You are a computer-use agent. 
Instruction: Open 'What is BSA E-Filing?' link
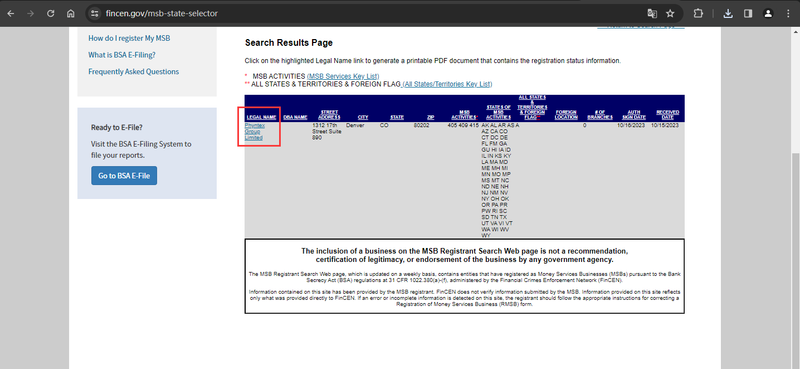click(x=122, y=55)
